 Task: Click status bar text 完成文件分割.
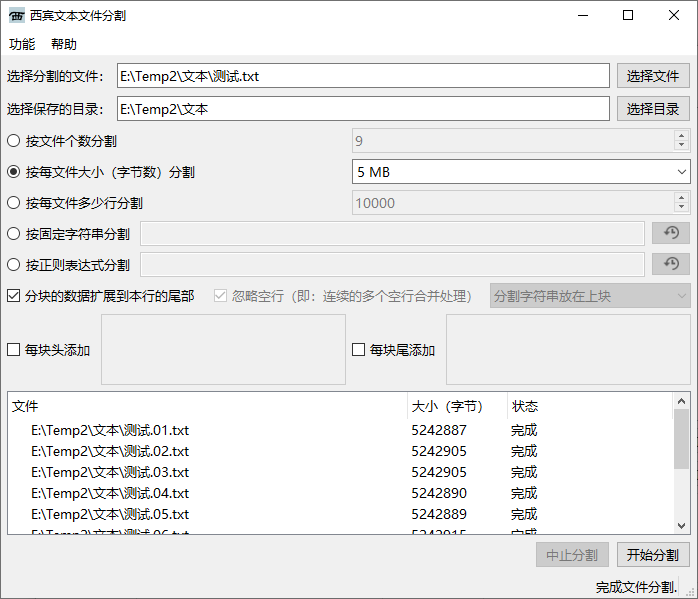(637, 587)
